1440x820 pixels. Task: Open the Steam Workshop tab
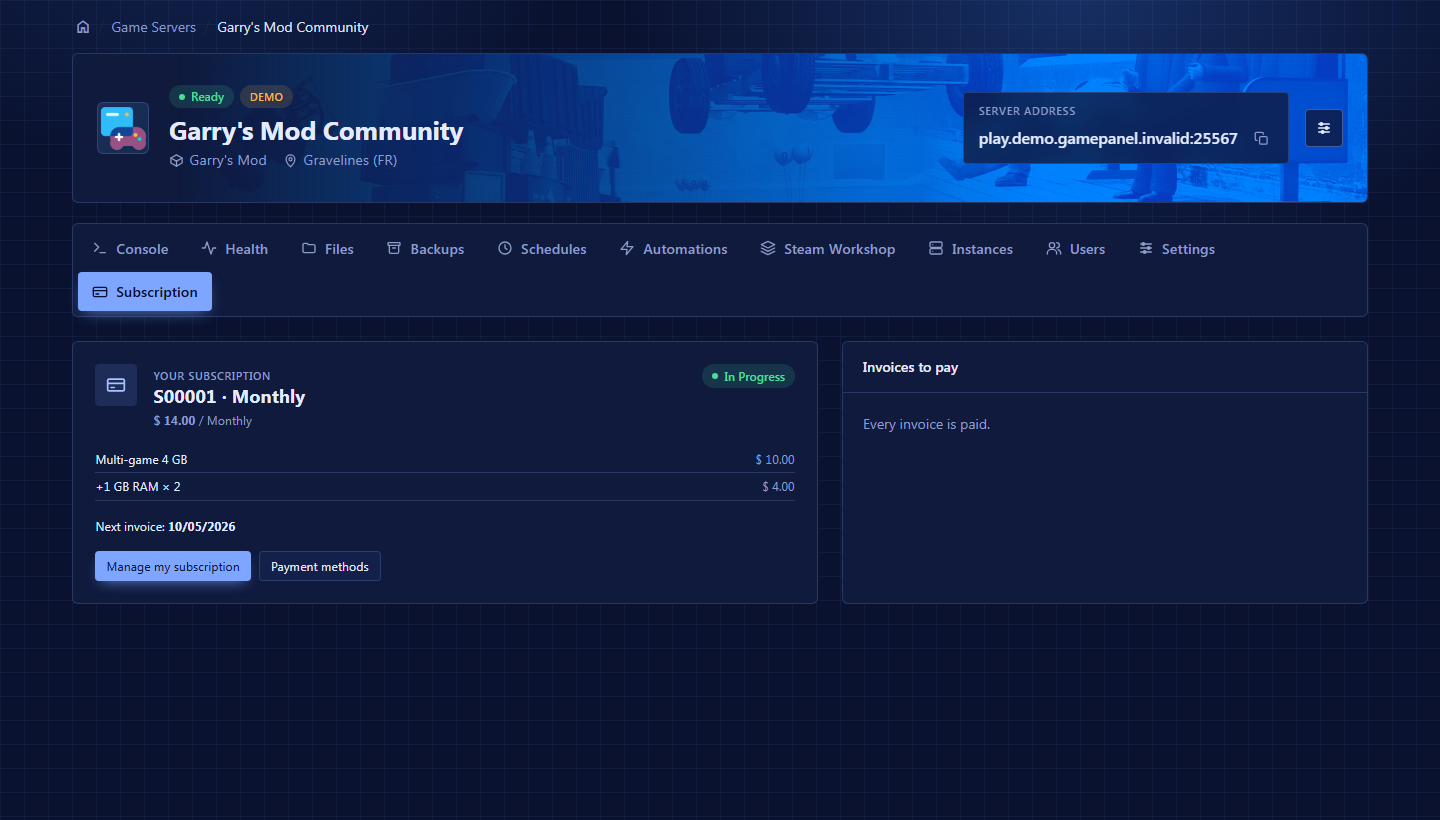click(828, 249)
